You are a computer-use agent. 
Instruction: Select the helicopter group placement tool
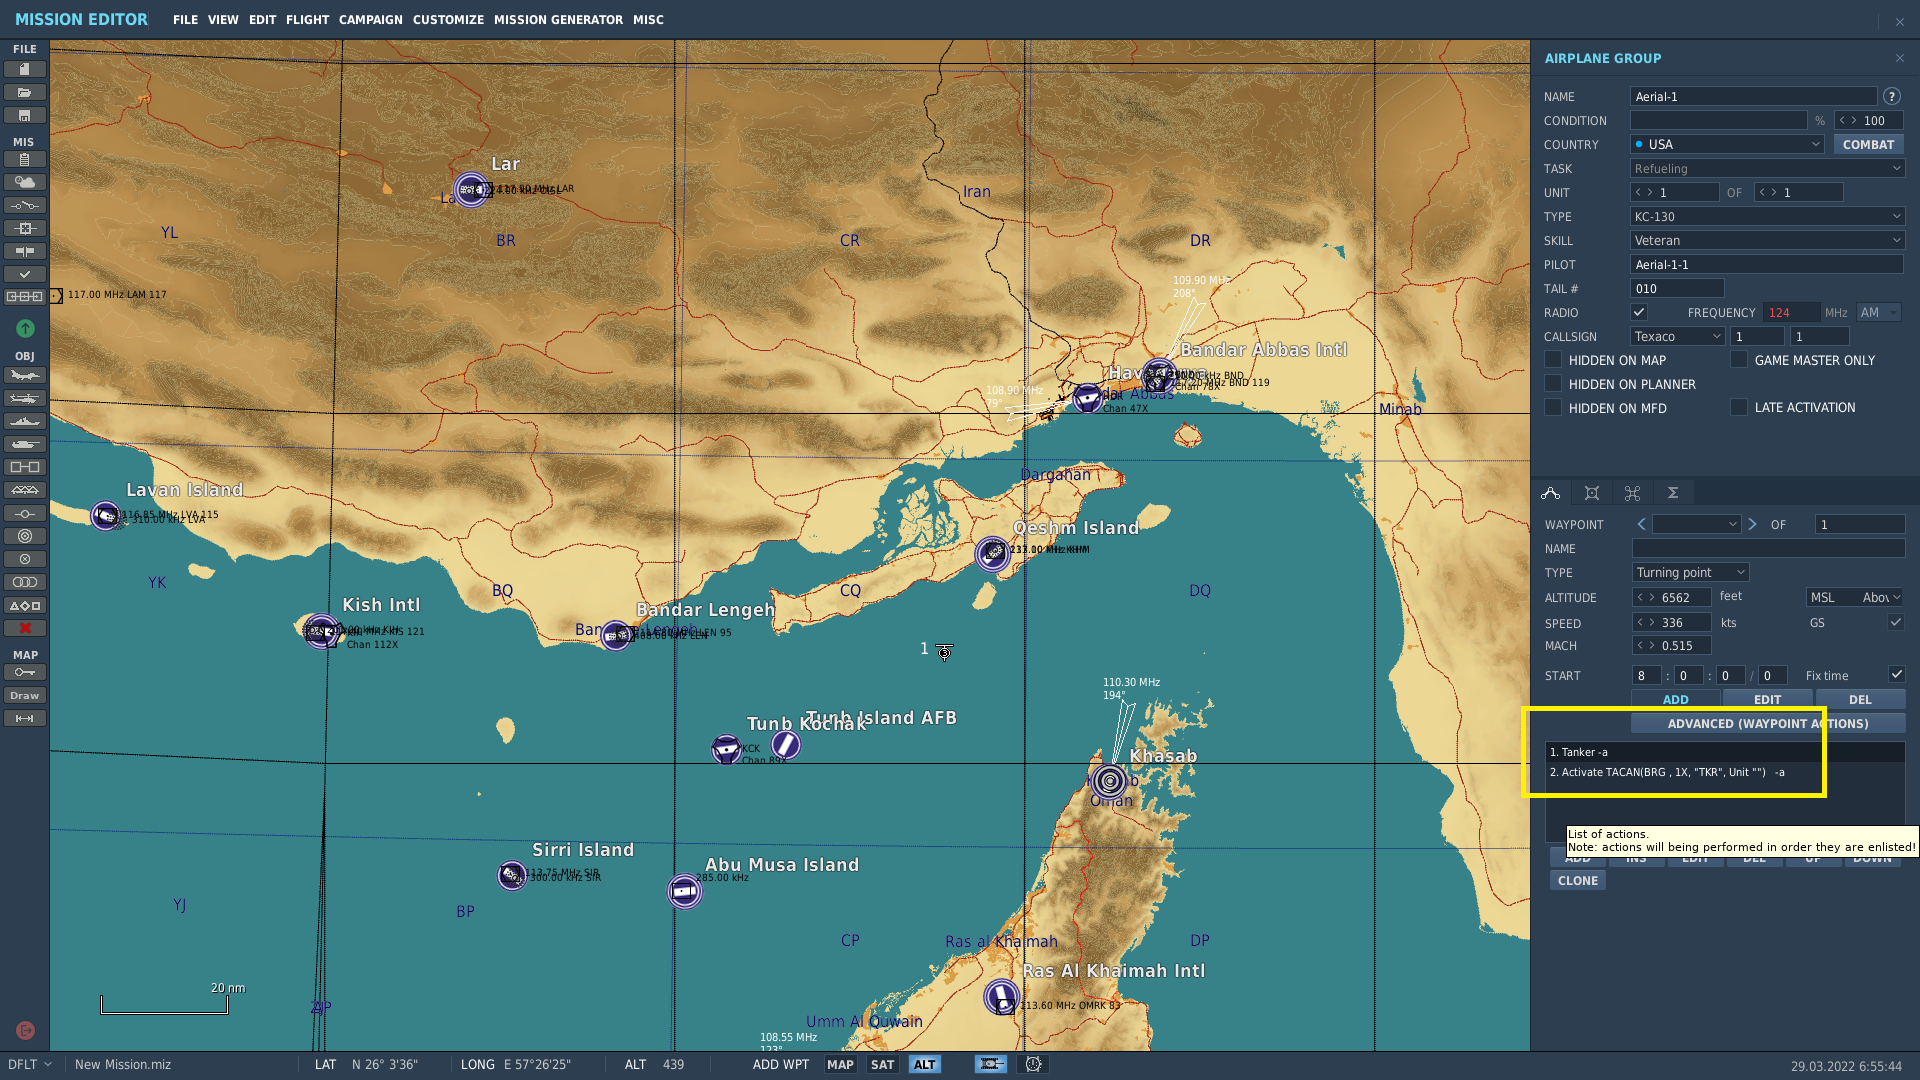[x=25, y=398]
